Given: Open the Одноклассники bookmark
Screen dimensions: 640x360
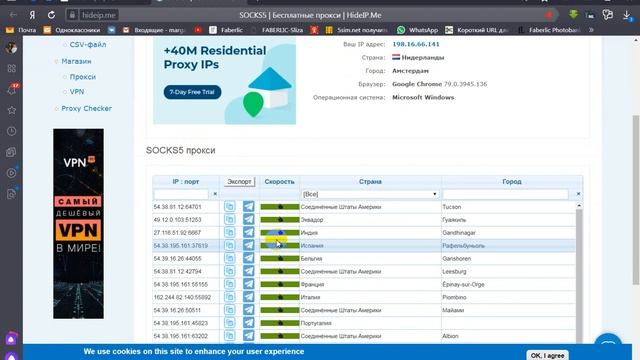Looking at the screenshot, I should (x=72, y=30).
